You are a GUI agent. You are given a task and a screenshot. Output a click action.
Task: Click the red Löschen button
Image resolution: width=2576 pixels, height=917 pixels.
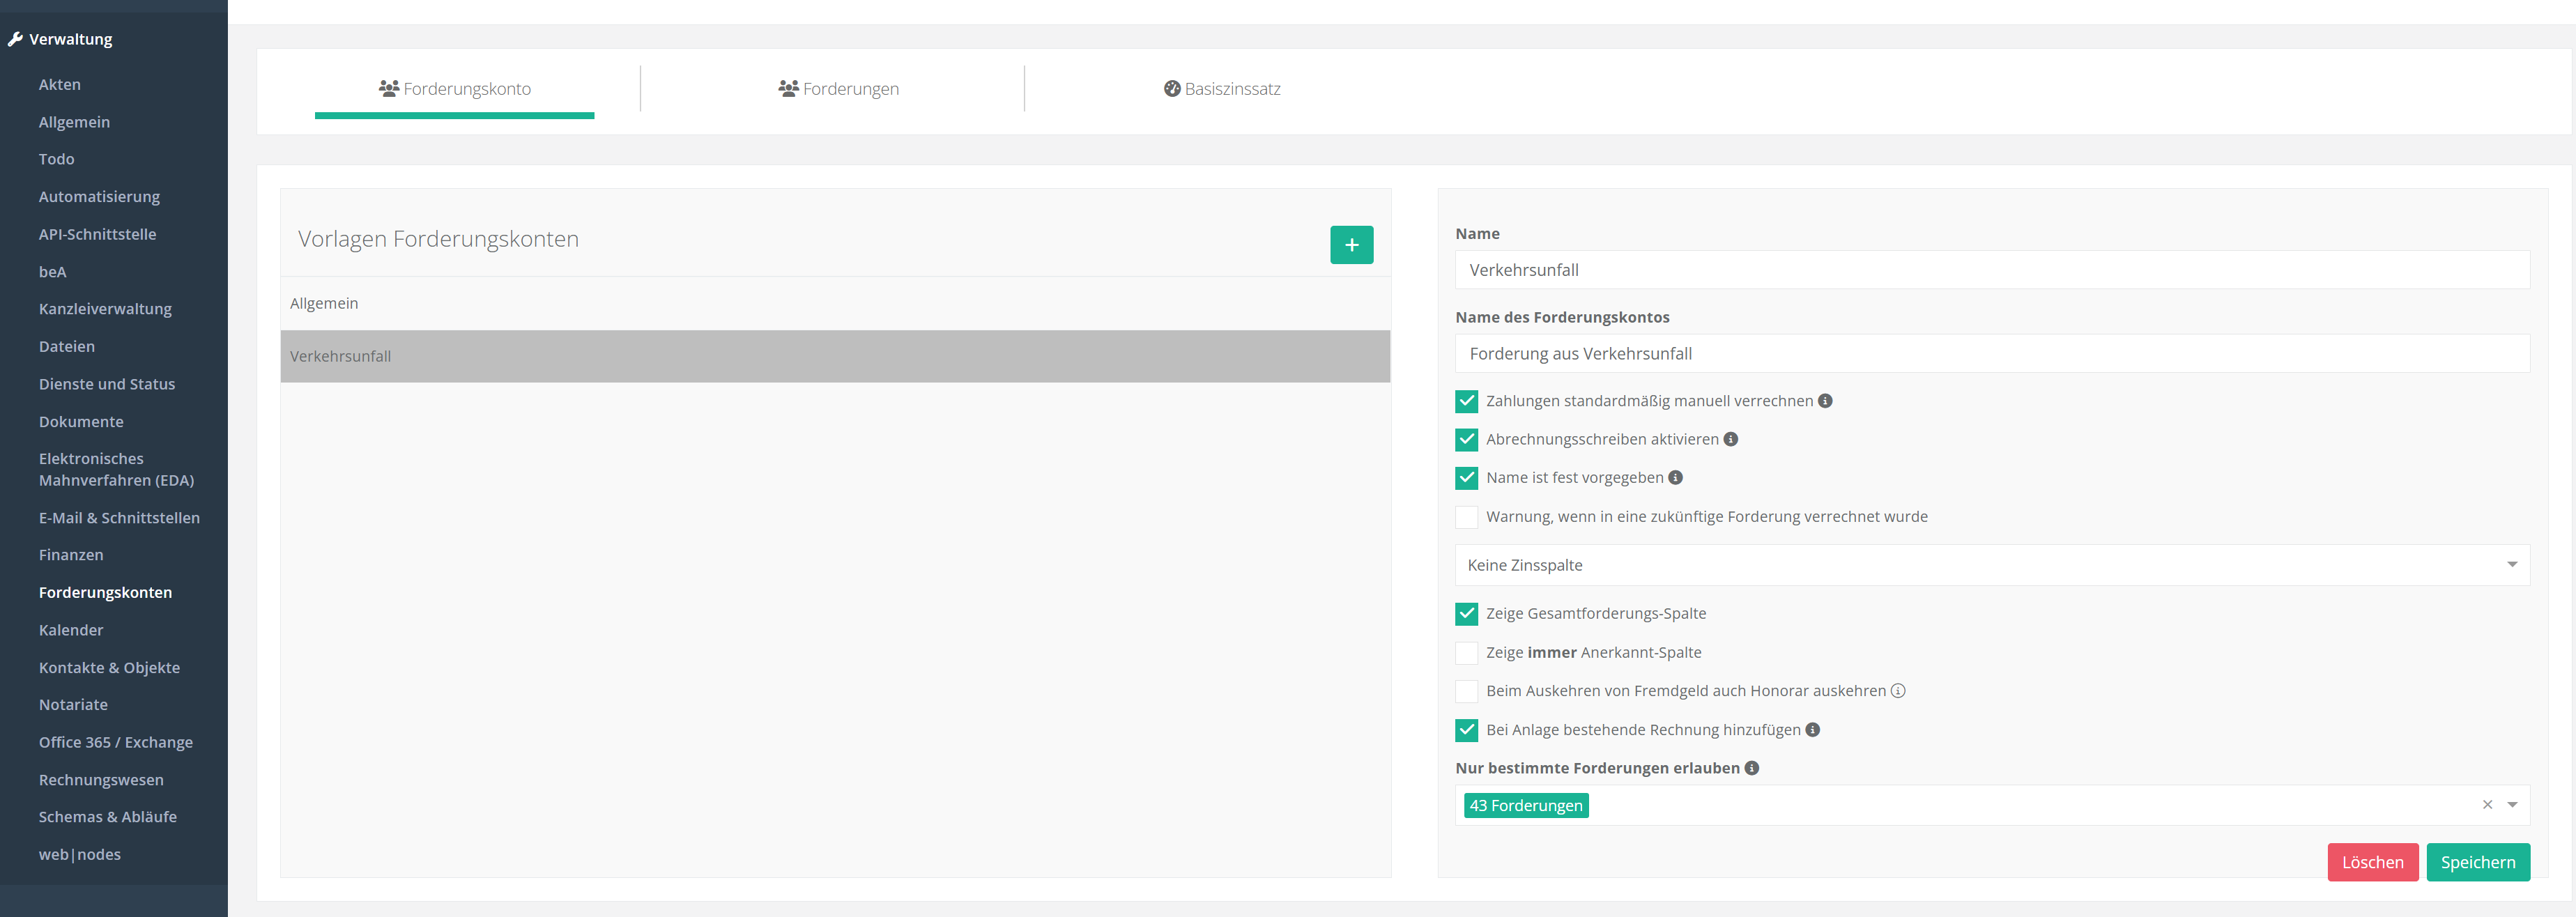2372,862
